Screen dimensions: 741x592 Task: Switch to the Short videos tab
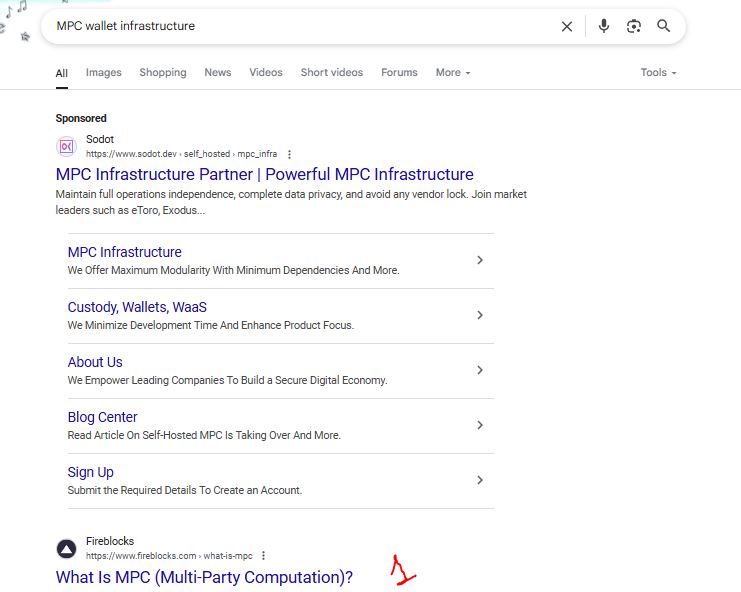(332, 72)
